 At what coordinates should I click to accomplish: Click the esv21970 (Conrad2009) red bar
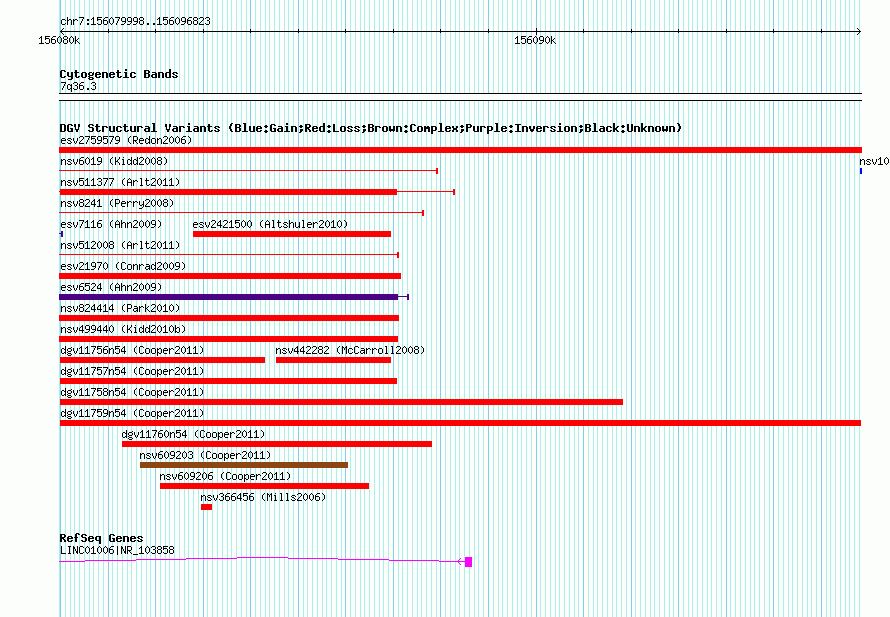[230, 276]
